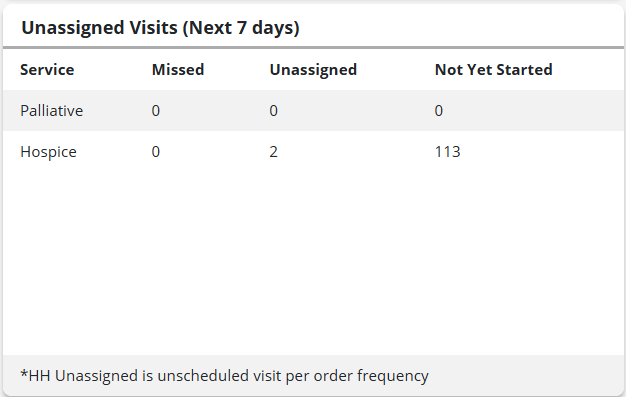Viewport: 626px width, 397px height.
Task: Click the Not Yet Started column header
Action: pos(493,69)
